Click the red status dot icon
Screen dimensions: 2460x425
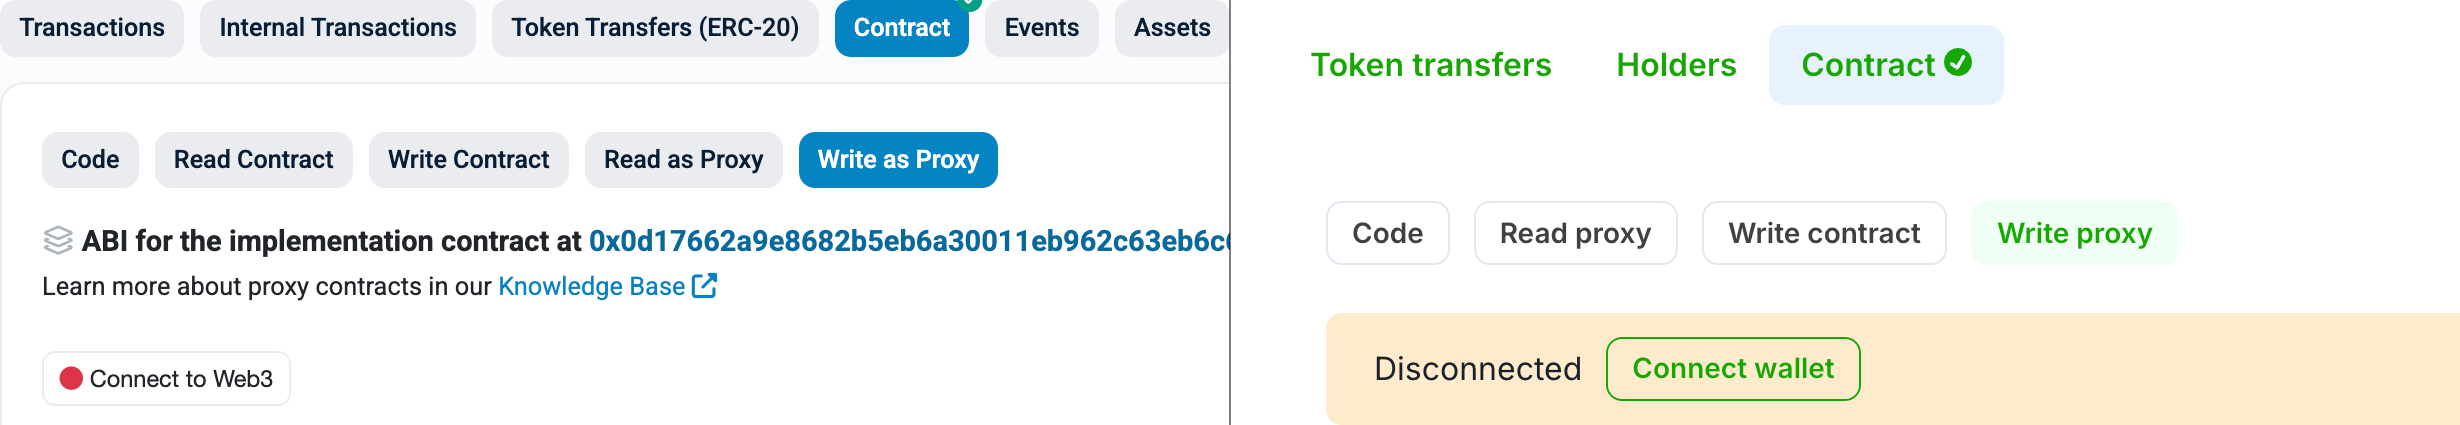(x=71, y=378)
